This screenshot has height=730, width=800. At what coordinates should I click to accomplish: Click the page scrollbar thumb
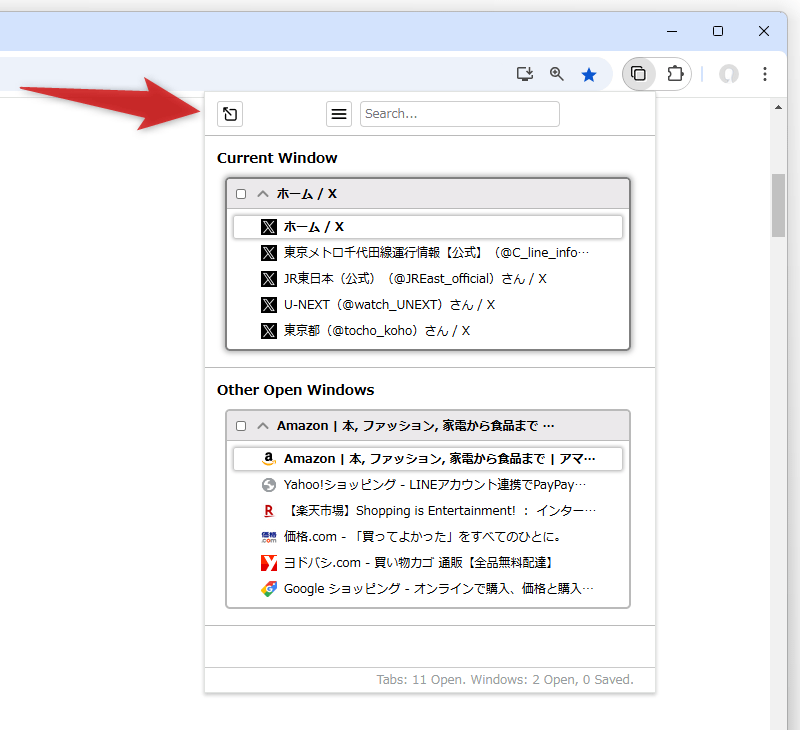[x=778, y=206]
